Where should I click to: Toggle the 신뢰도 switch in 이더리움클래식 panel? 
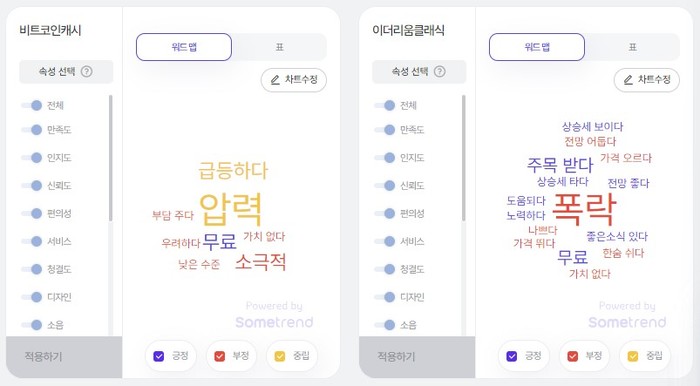pyautogui.click(x=385, y=186)
